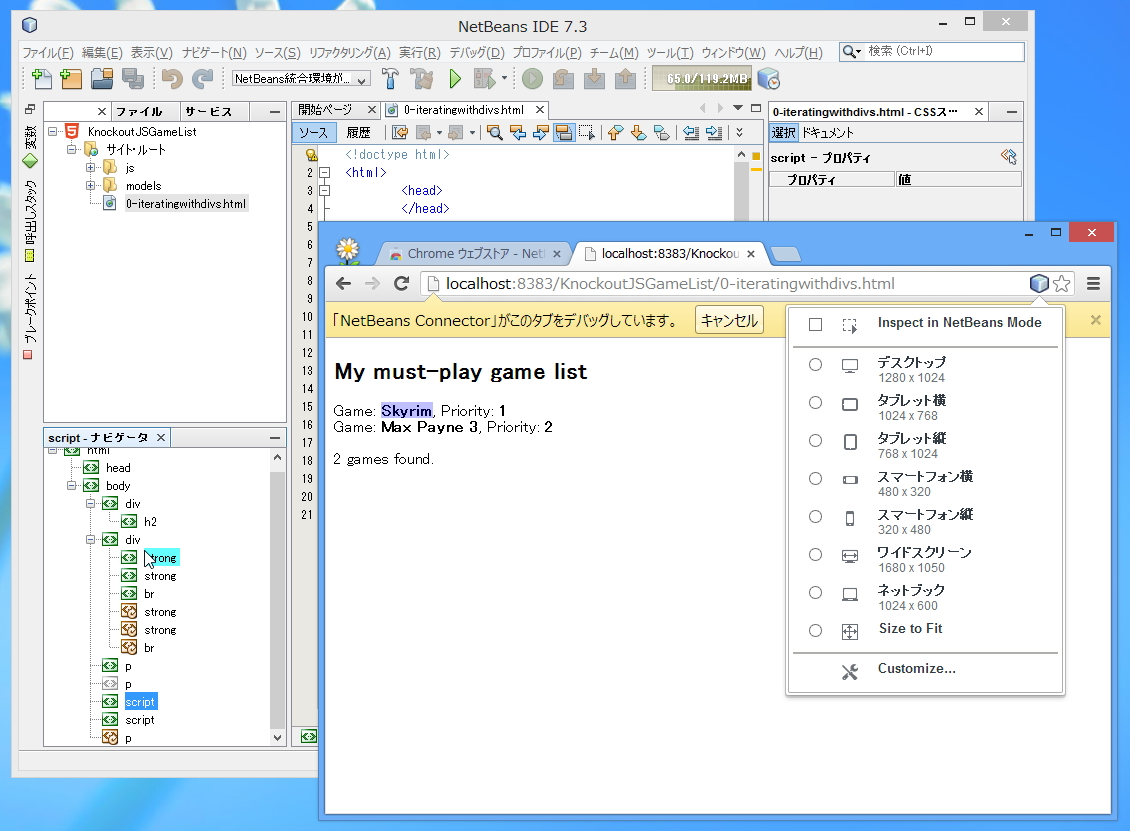
Task: Select the Open Project folder icon
Action: coord(100,77)
